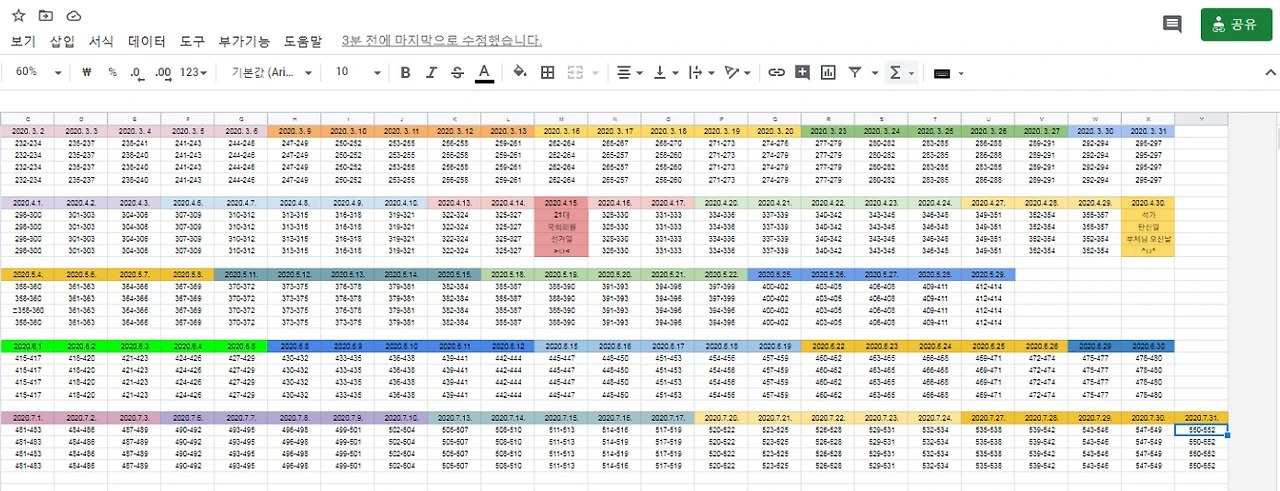Open the 123 number format dropdown
The image size is (1280, 491).
pyautogui.click(x=195, y=72)
